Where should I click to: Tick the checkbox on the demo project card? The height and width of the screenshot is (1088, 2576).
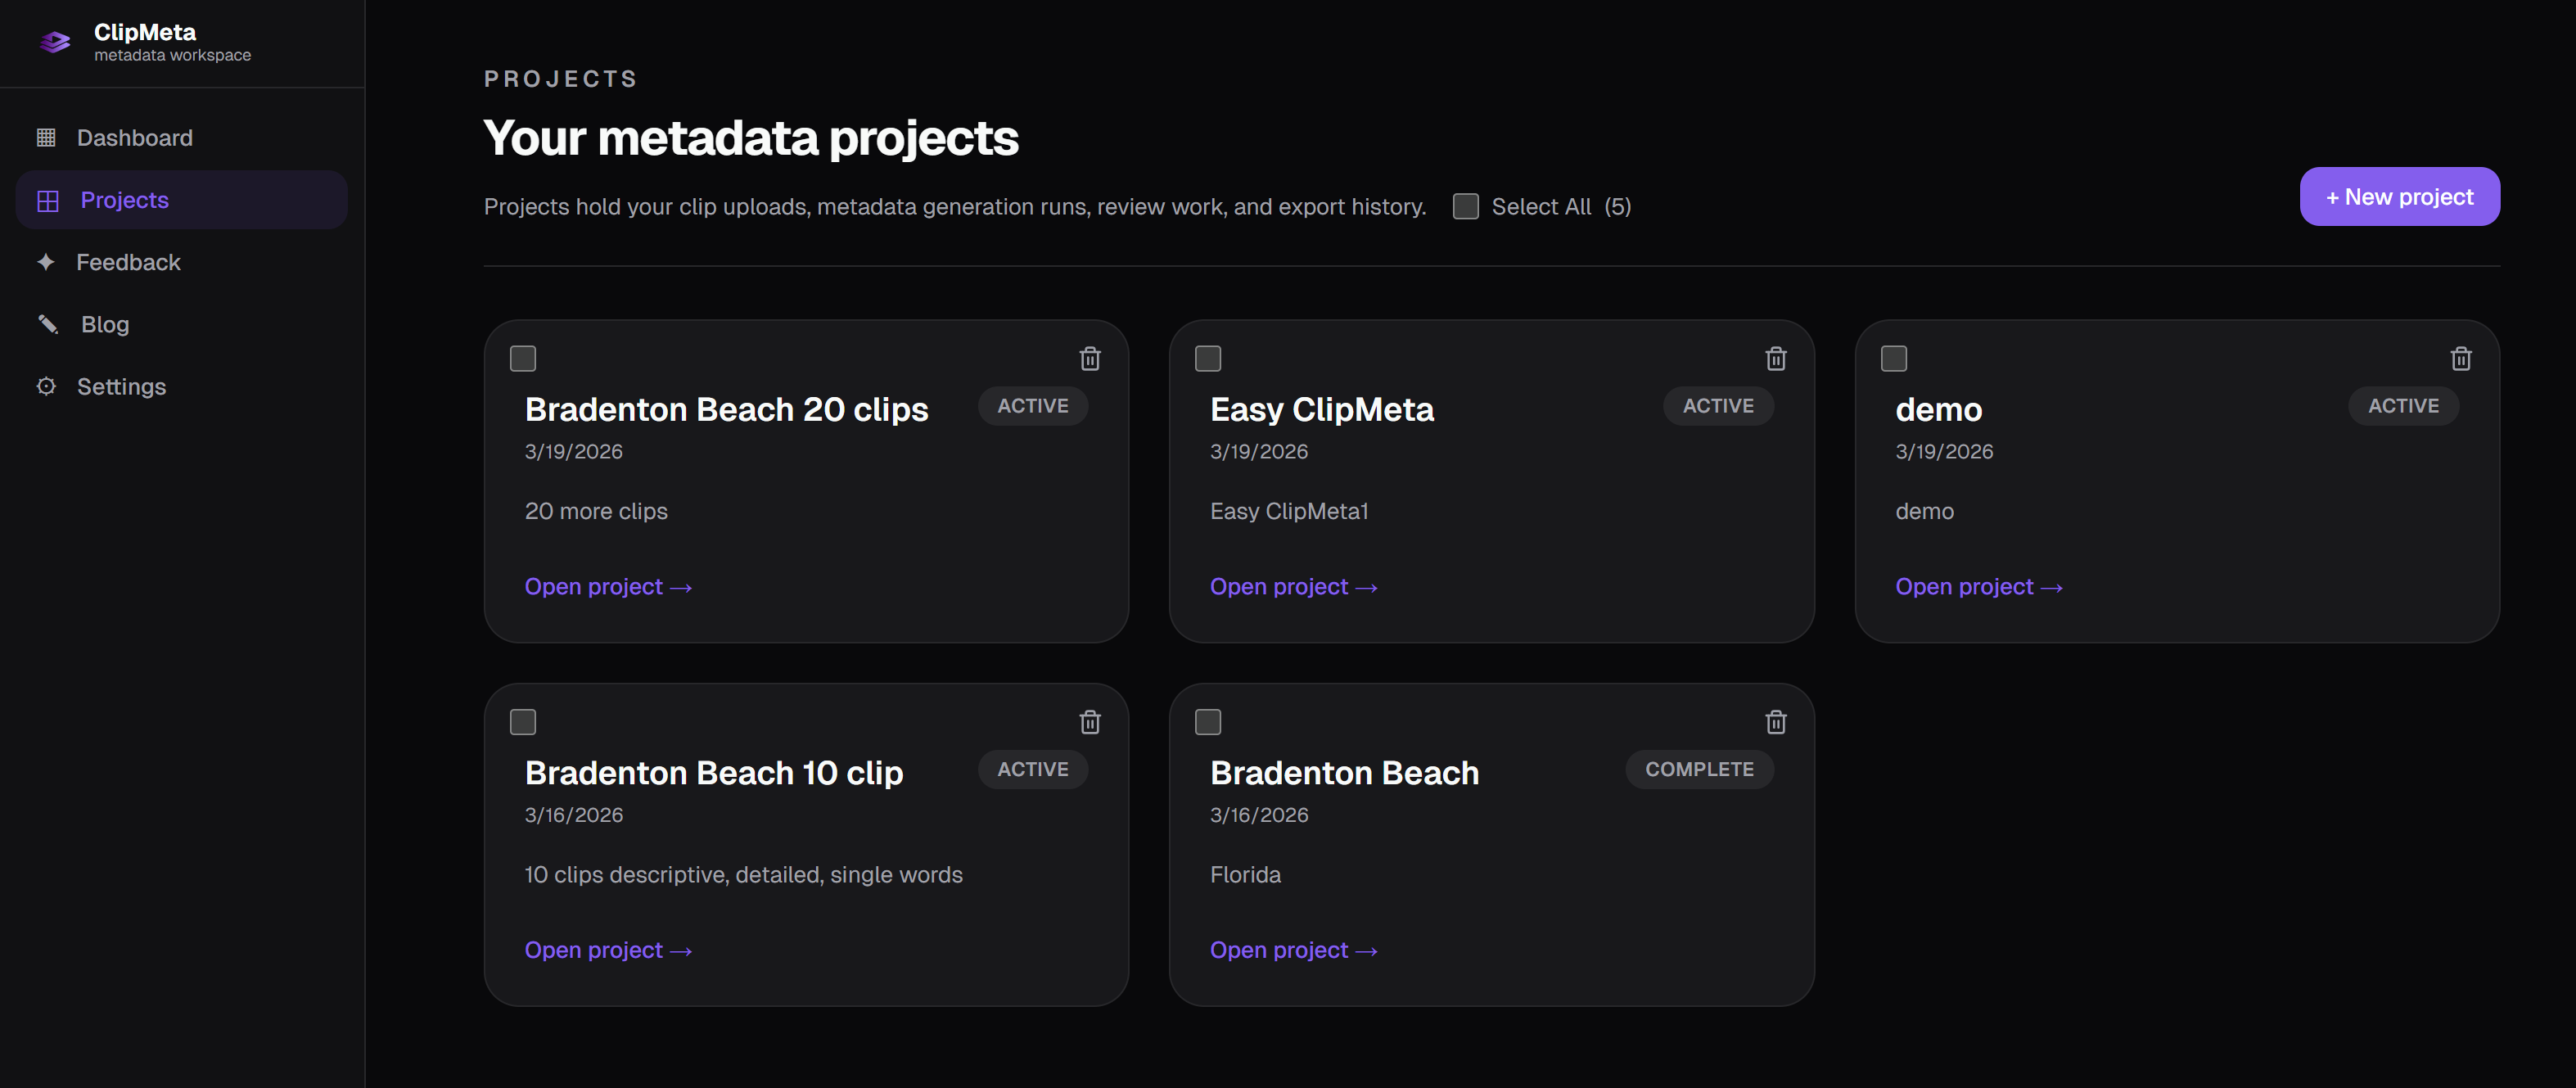point(1896,358)
